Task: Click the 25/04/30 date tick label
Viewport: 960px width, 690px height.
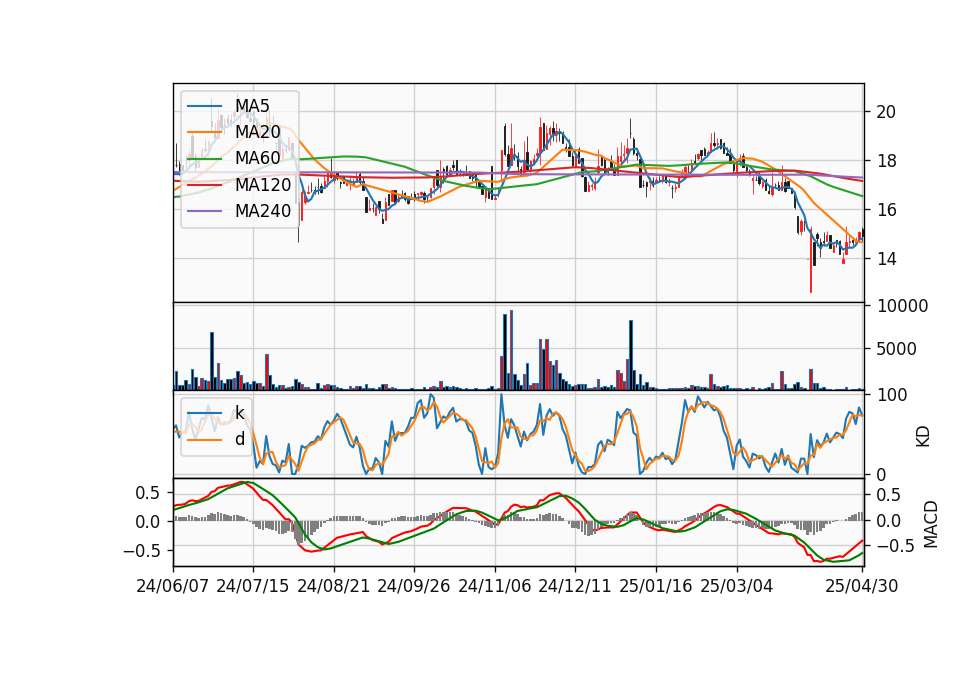Action: [862, 586]
